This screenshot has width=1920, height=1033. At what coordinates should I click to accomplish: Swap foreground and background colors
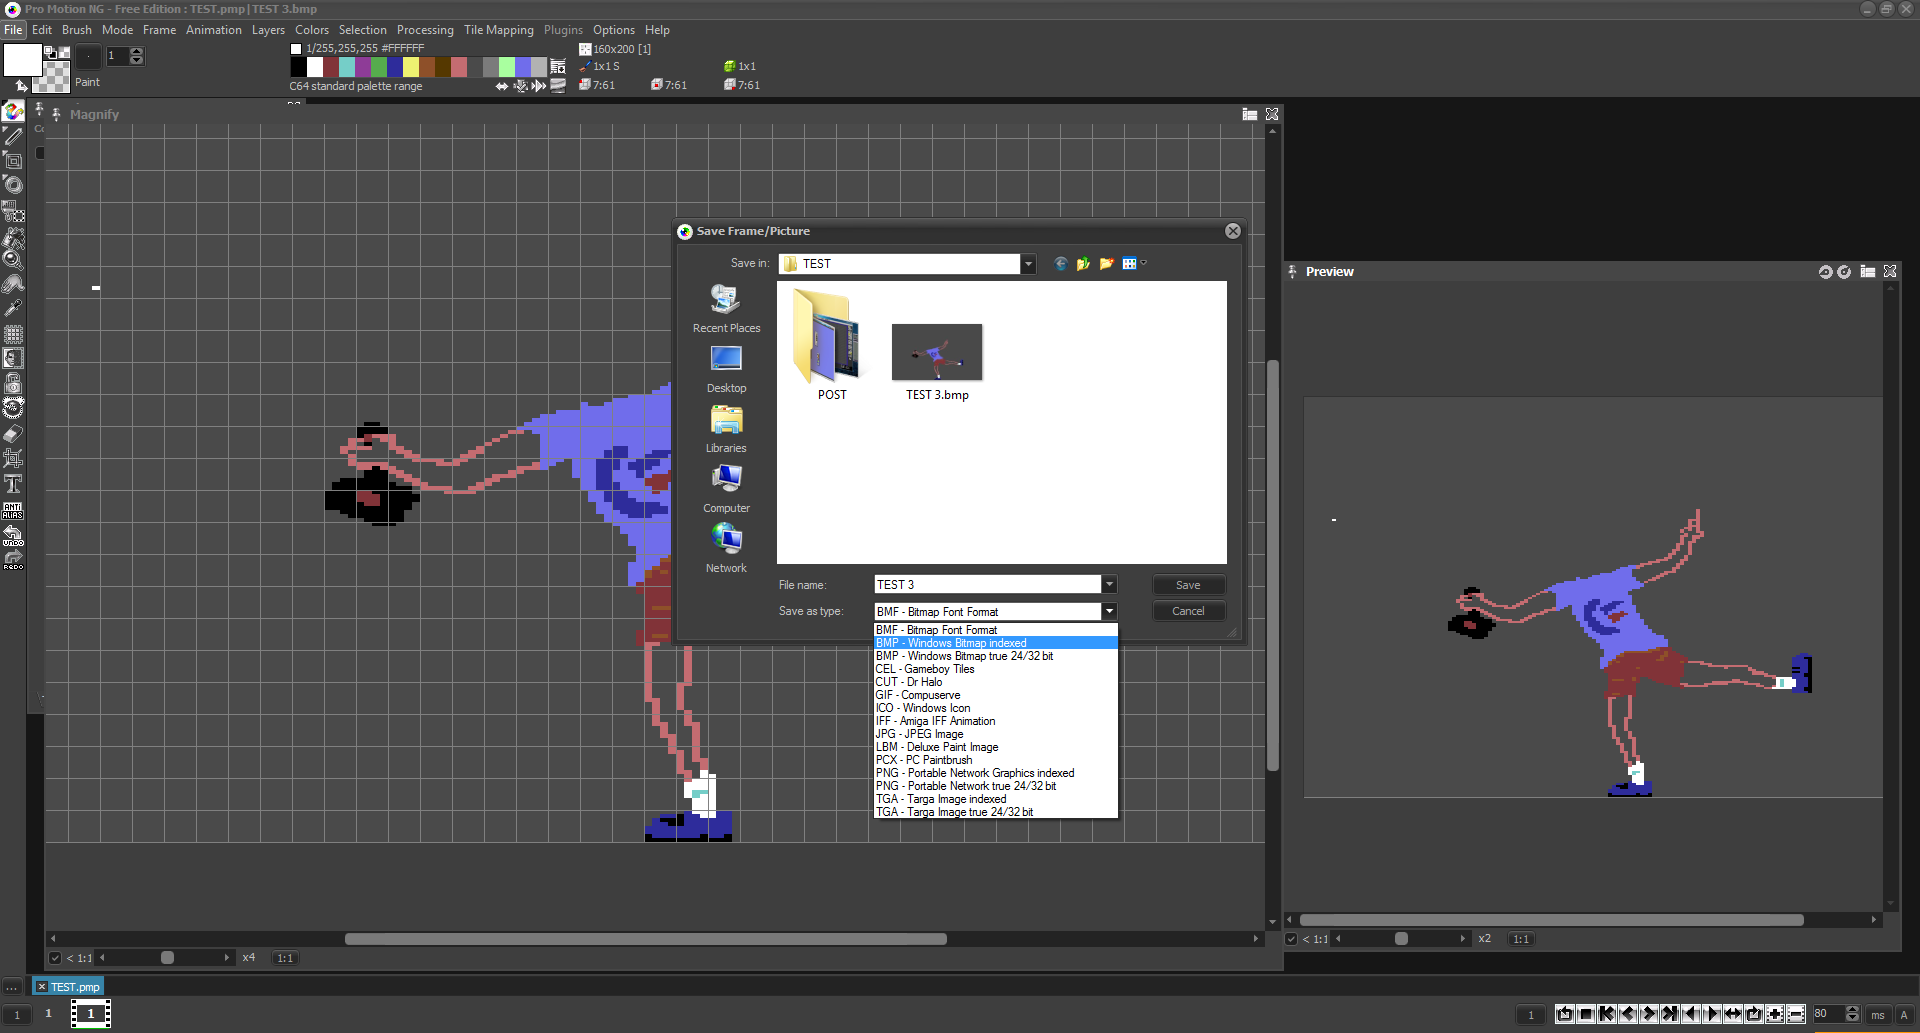[22, 86]
